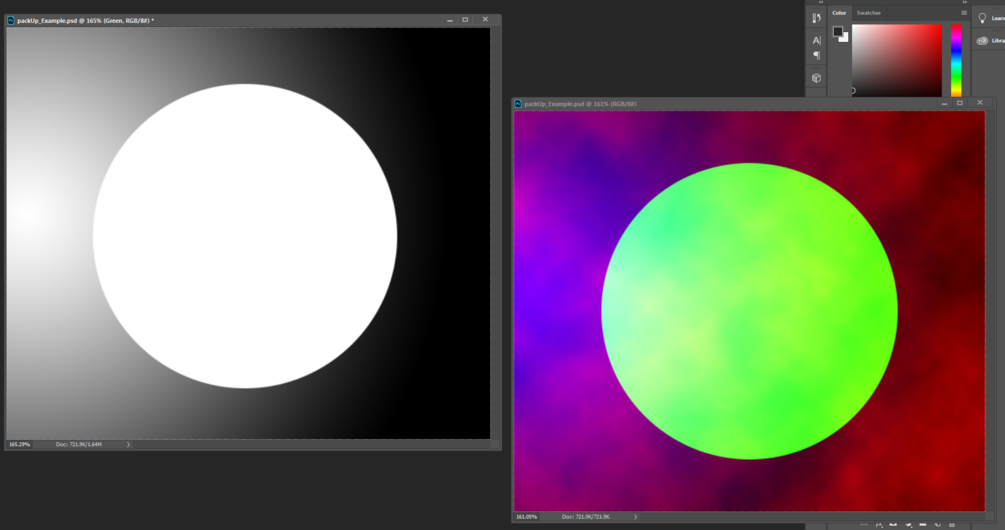Open the Character panel icon

tap(817, 40)
